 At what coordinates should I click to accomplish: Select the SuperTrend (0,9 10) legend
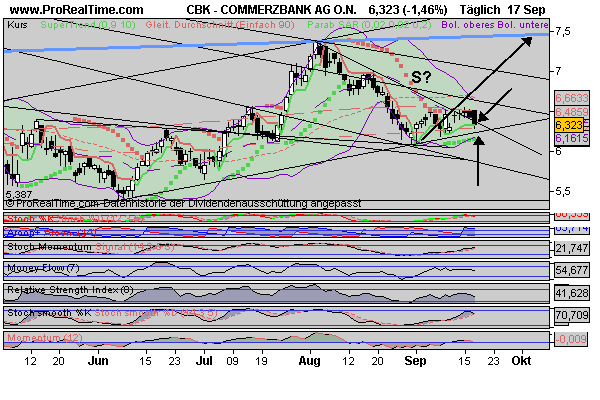tap(88, 25)
